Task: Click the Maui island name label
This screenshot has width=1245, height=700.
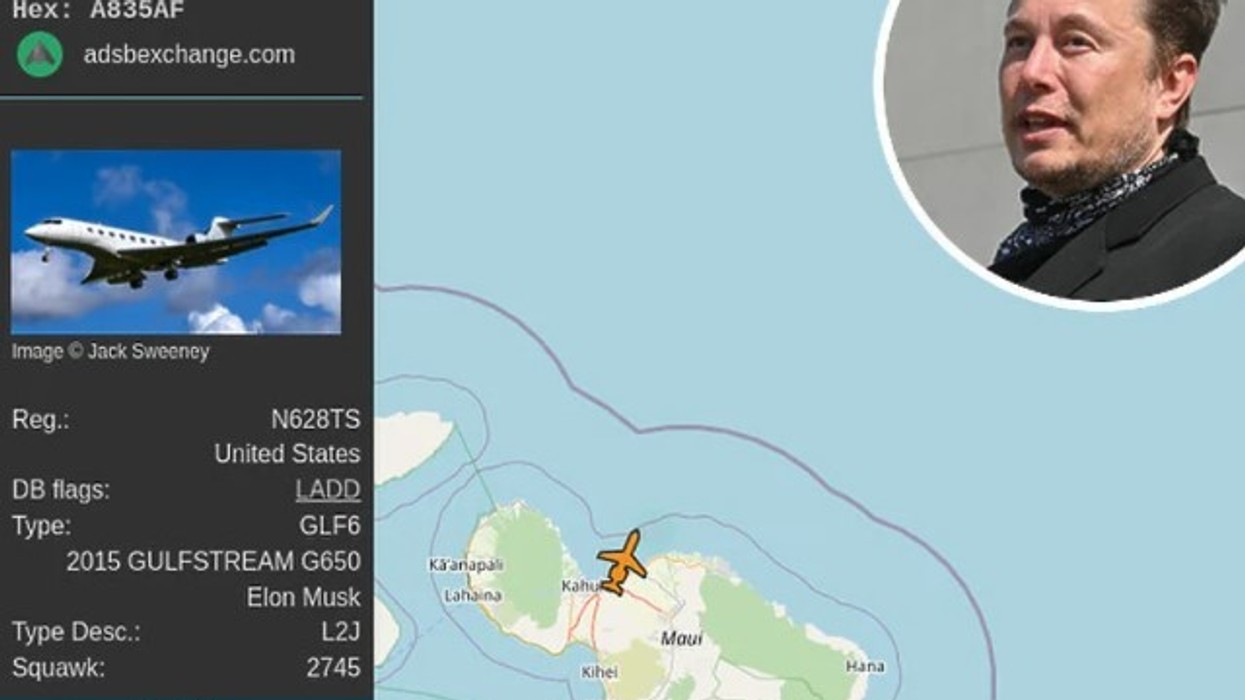Action: pyautogui.click(x=682, y=638)
